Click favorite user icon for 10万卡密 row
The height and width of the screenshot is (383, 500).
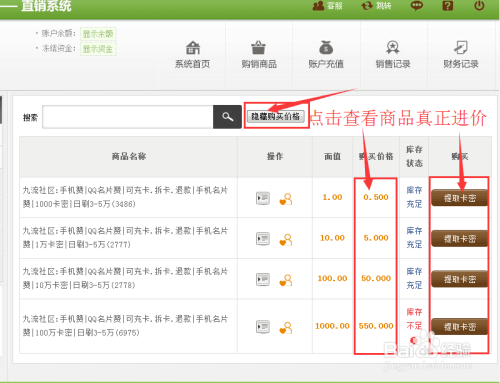tap(286, 280)
